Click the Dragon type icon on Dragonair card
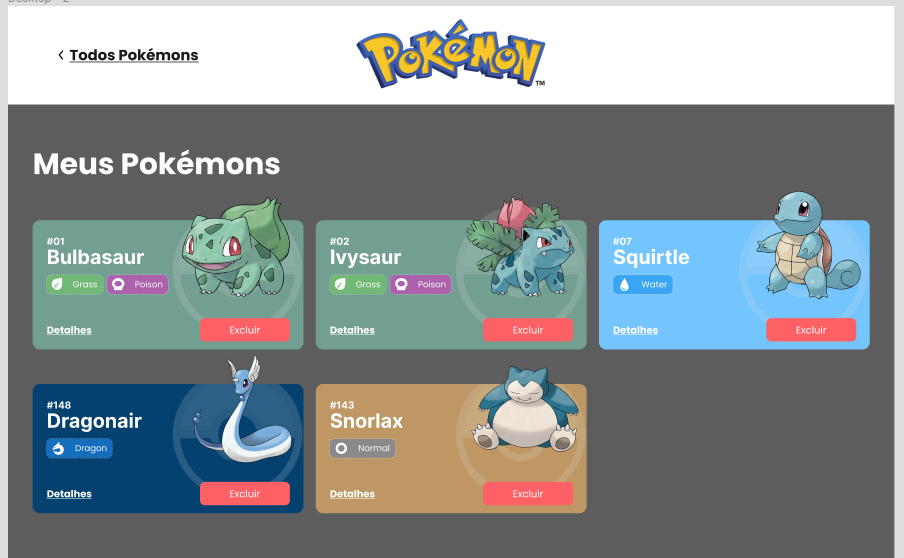The image size is (904, 558). (58, 448)
